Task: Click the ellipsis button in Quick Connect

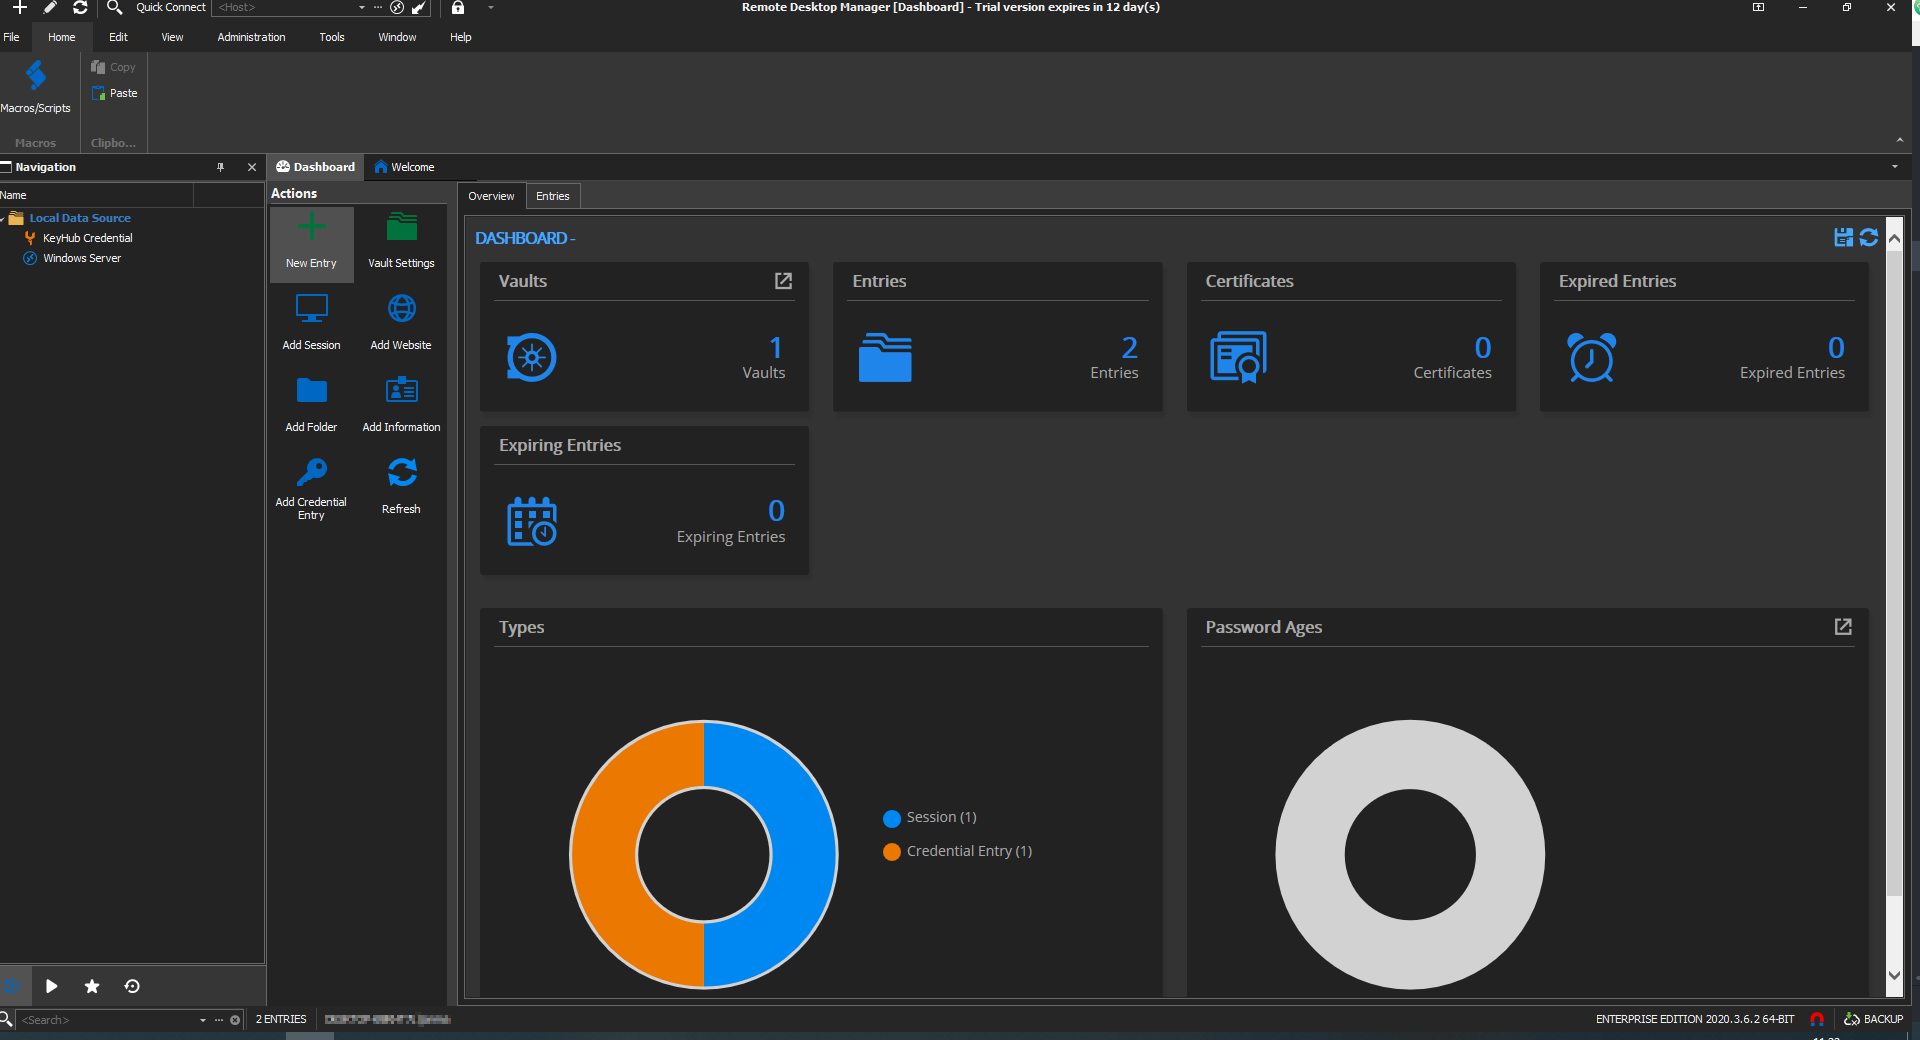Action: (378, 7)
